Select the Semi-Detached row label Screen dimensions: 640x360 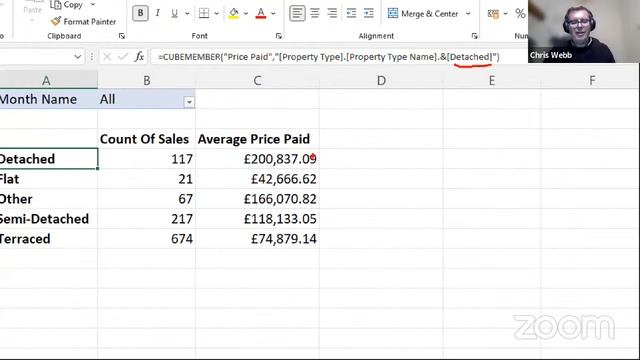click(x=49, y=219)
